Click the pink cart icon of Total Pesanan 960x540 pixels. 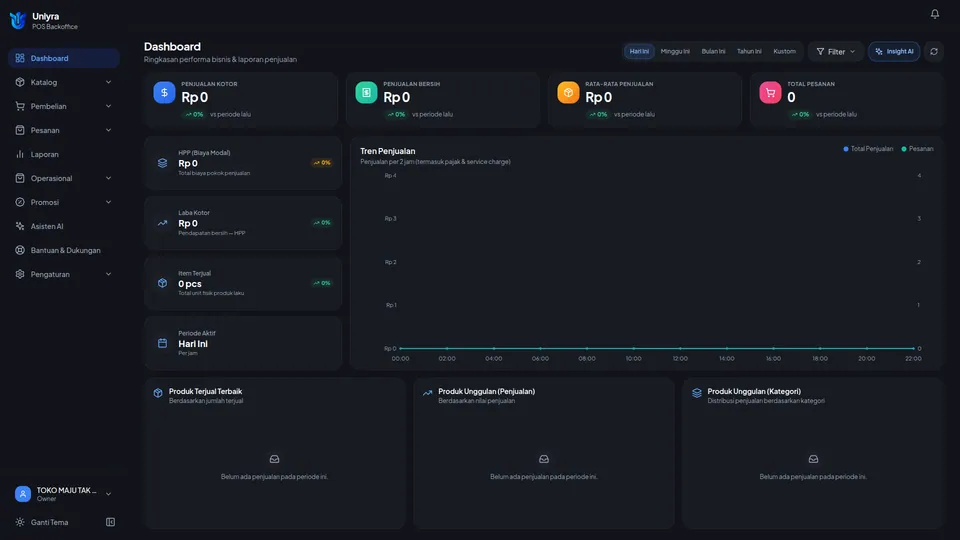[x=770, y=92]
